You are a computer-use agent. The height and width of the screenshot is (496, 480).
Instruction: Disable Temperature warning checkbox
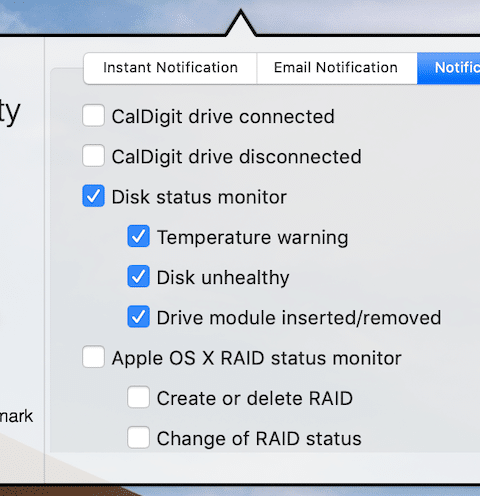click(x=138, y=236)
